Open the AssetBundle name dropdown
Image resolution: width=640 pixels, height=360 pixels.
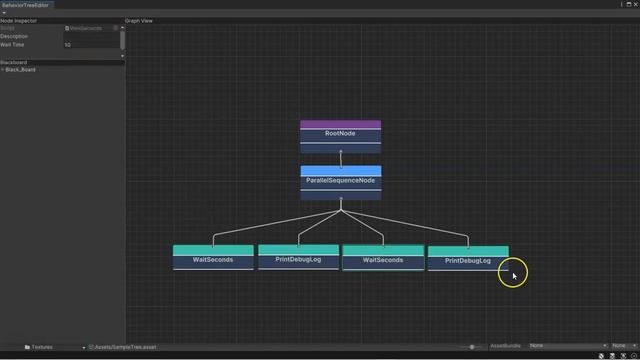pos(568,346)
